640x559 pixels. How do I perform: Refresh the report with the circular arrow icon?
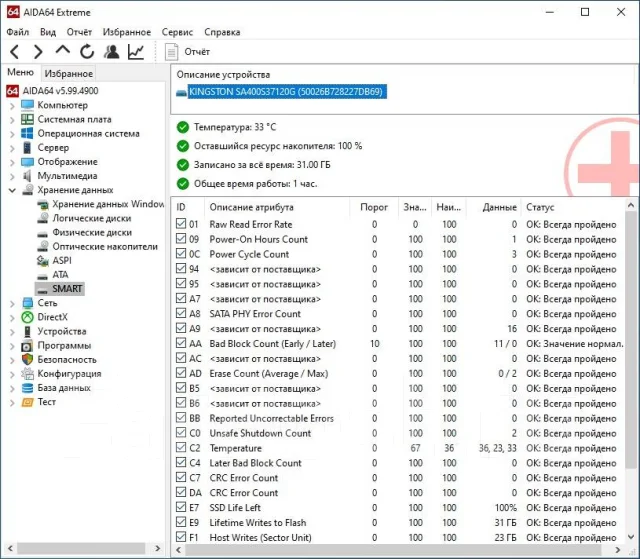point(87,52)
